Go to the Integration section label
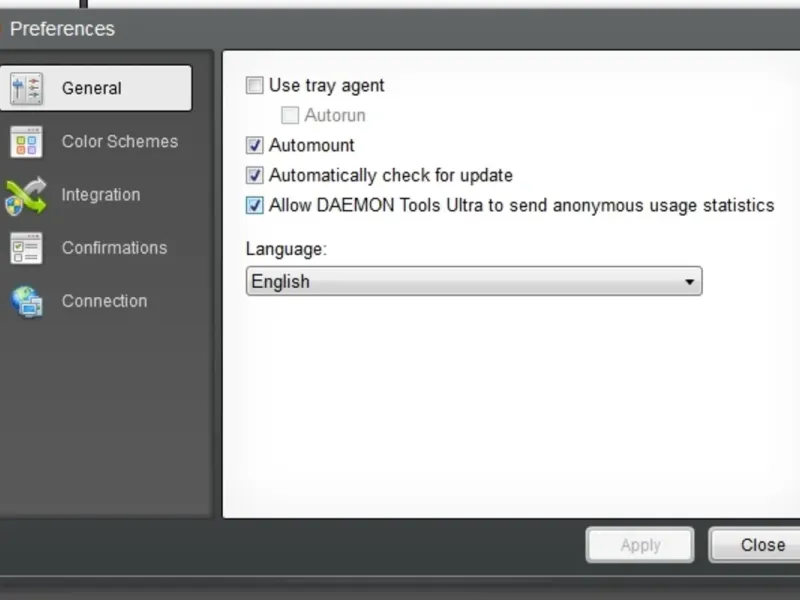The image size is (800, 600). click(x=101, y=195)
